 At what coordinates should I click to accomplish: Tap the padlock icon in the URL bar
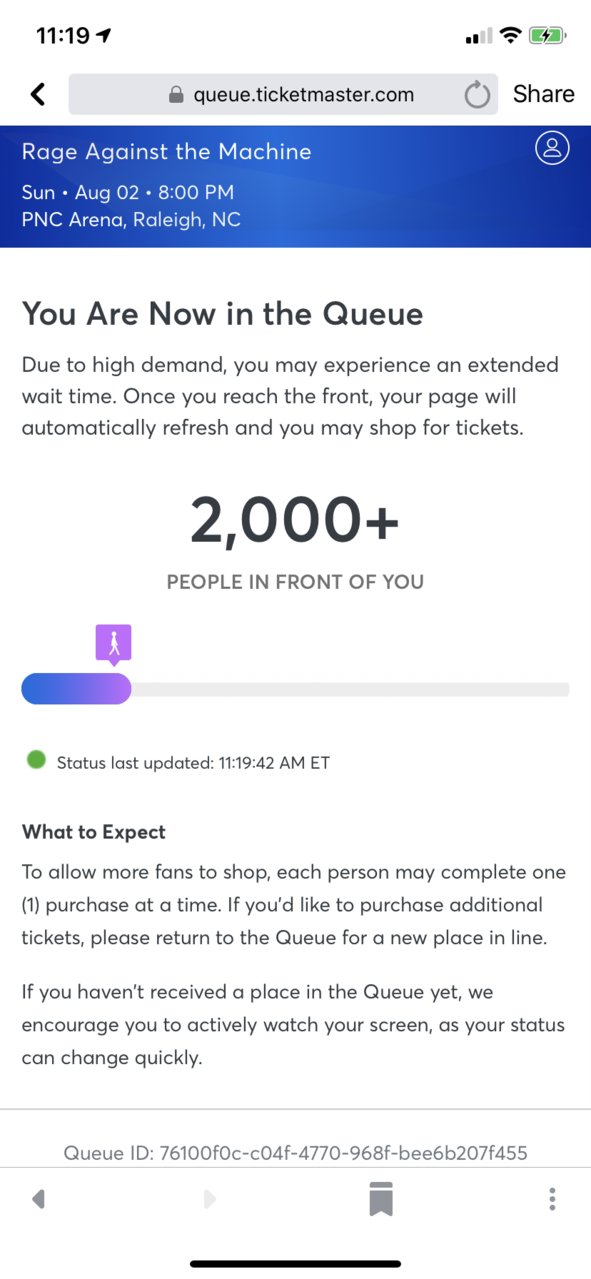[x=176, y=95]
